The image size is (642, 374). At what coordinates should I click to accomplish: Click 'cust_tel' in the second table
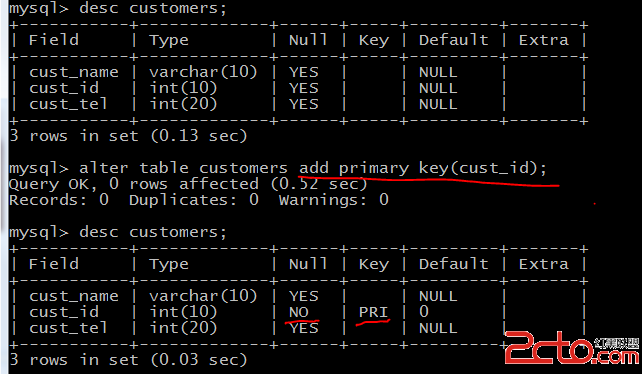click(68, 328)
